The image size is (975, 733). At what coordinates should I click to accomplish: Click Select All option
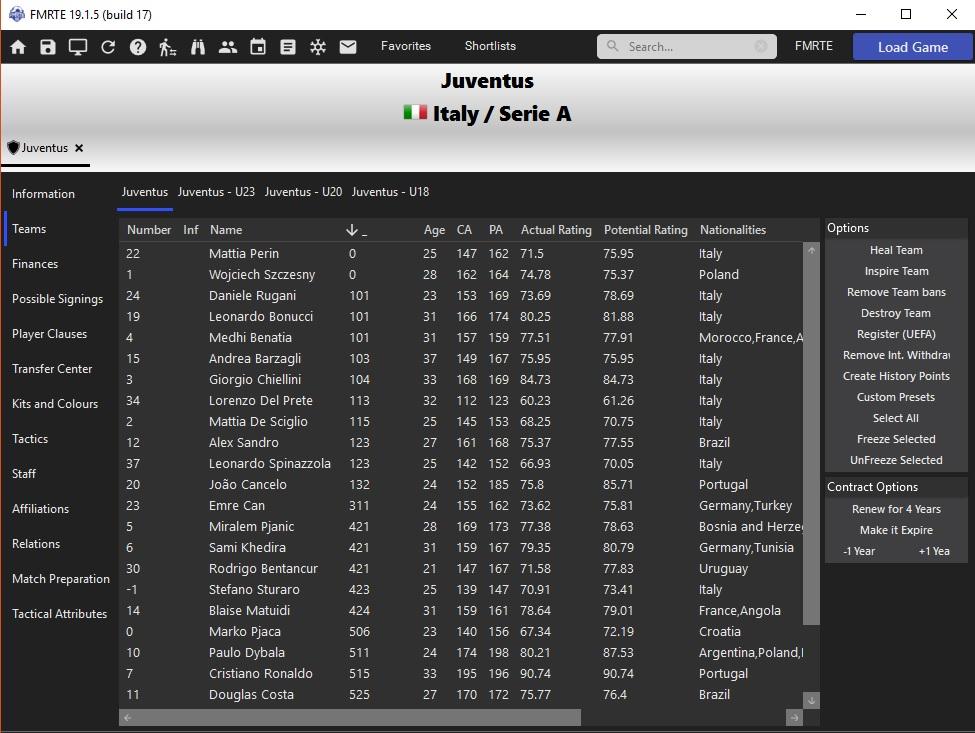[896, 418]
